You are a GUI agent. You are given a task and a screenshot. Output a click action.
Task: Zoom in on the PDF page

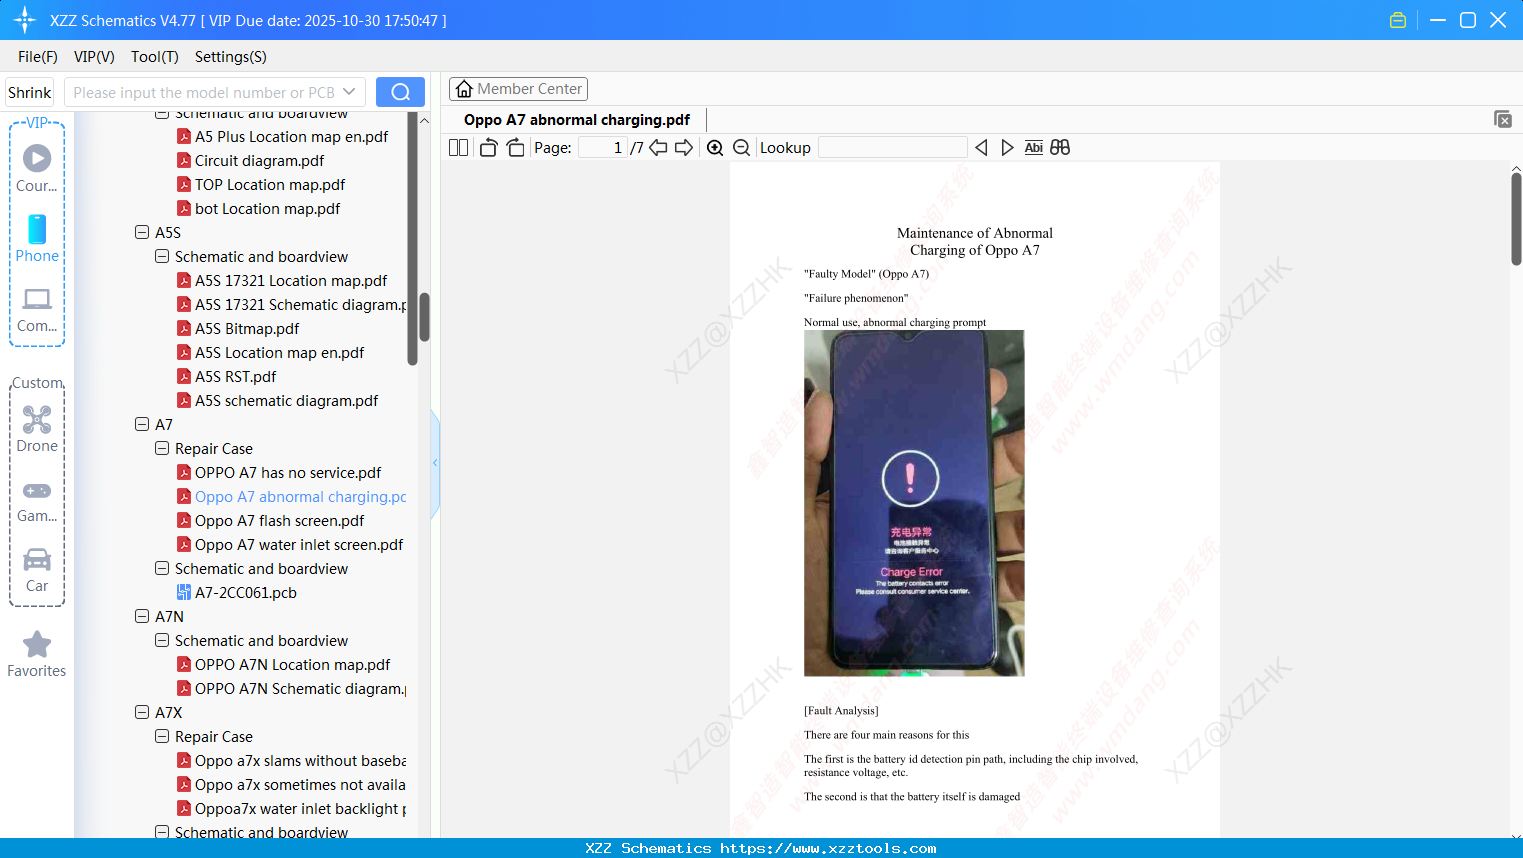715,147
